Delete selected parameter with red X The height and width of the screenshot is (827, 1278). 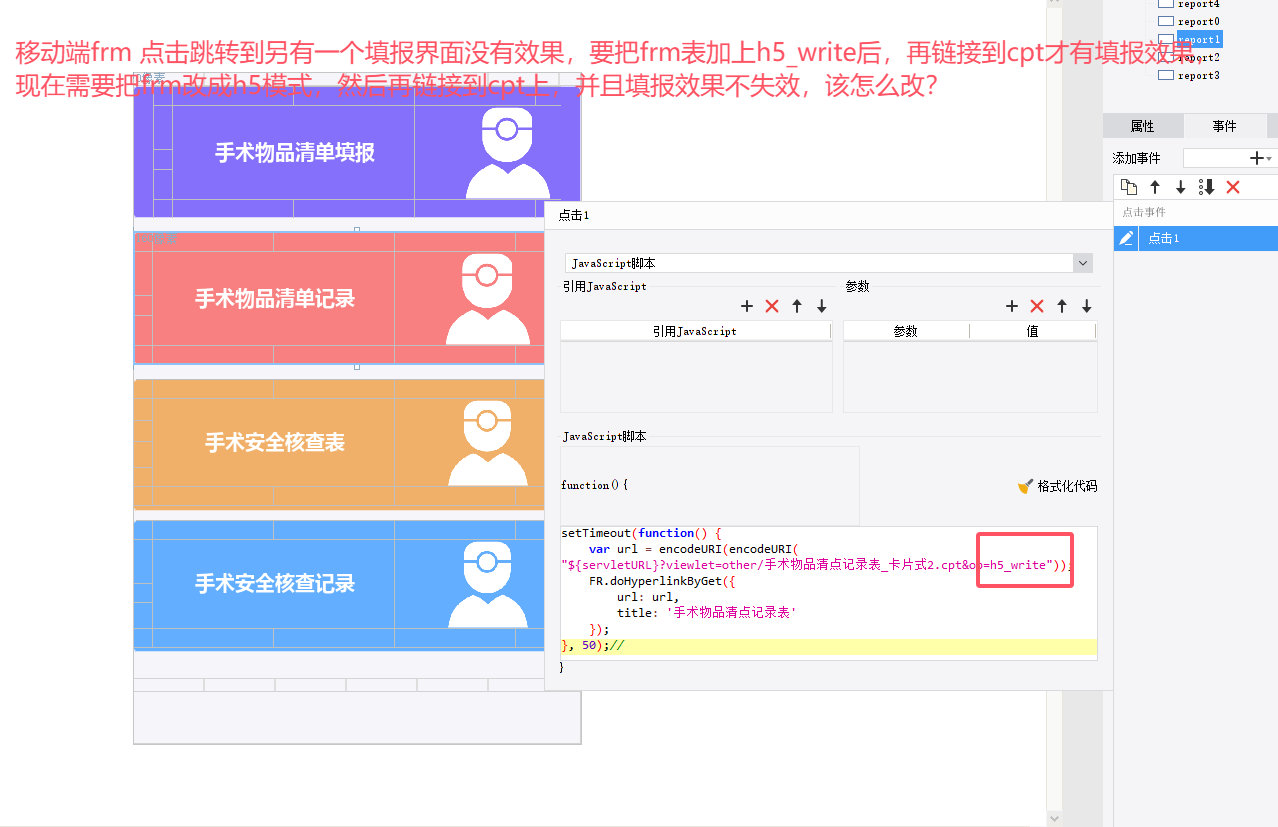click(1037, 306)
